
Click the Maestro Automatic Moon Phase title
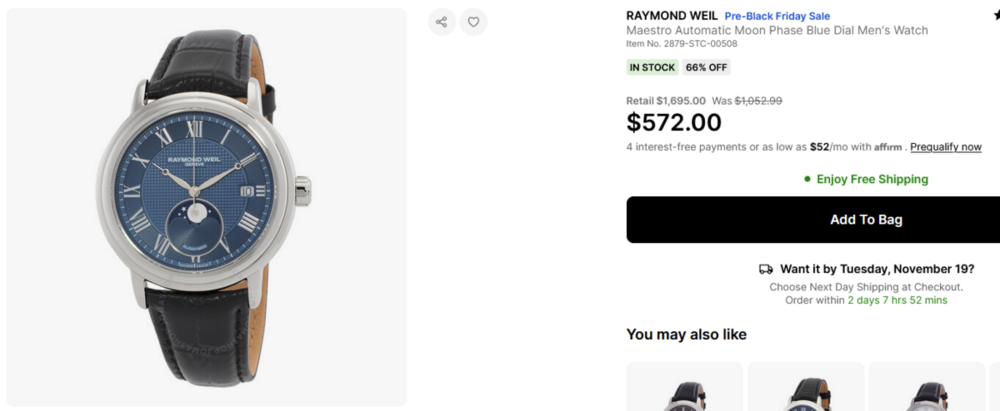777,31
